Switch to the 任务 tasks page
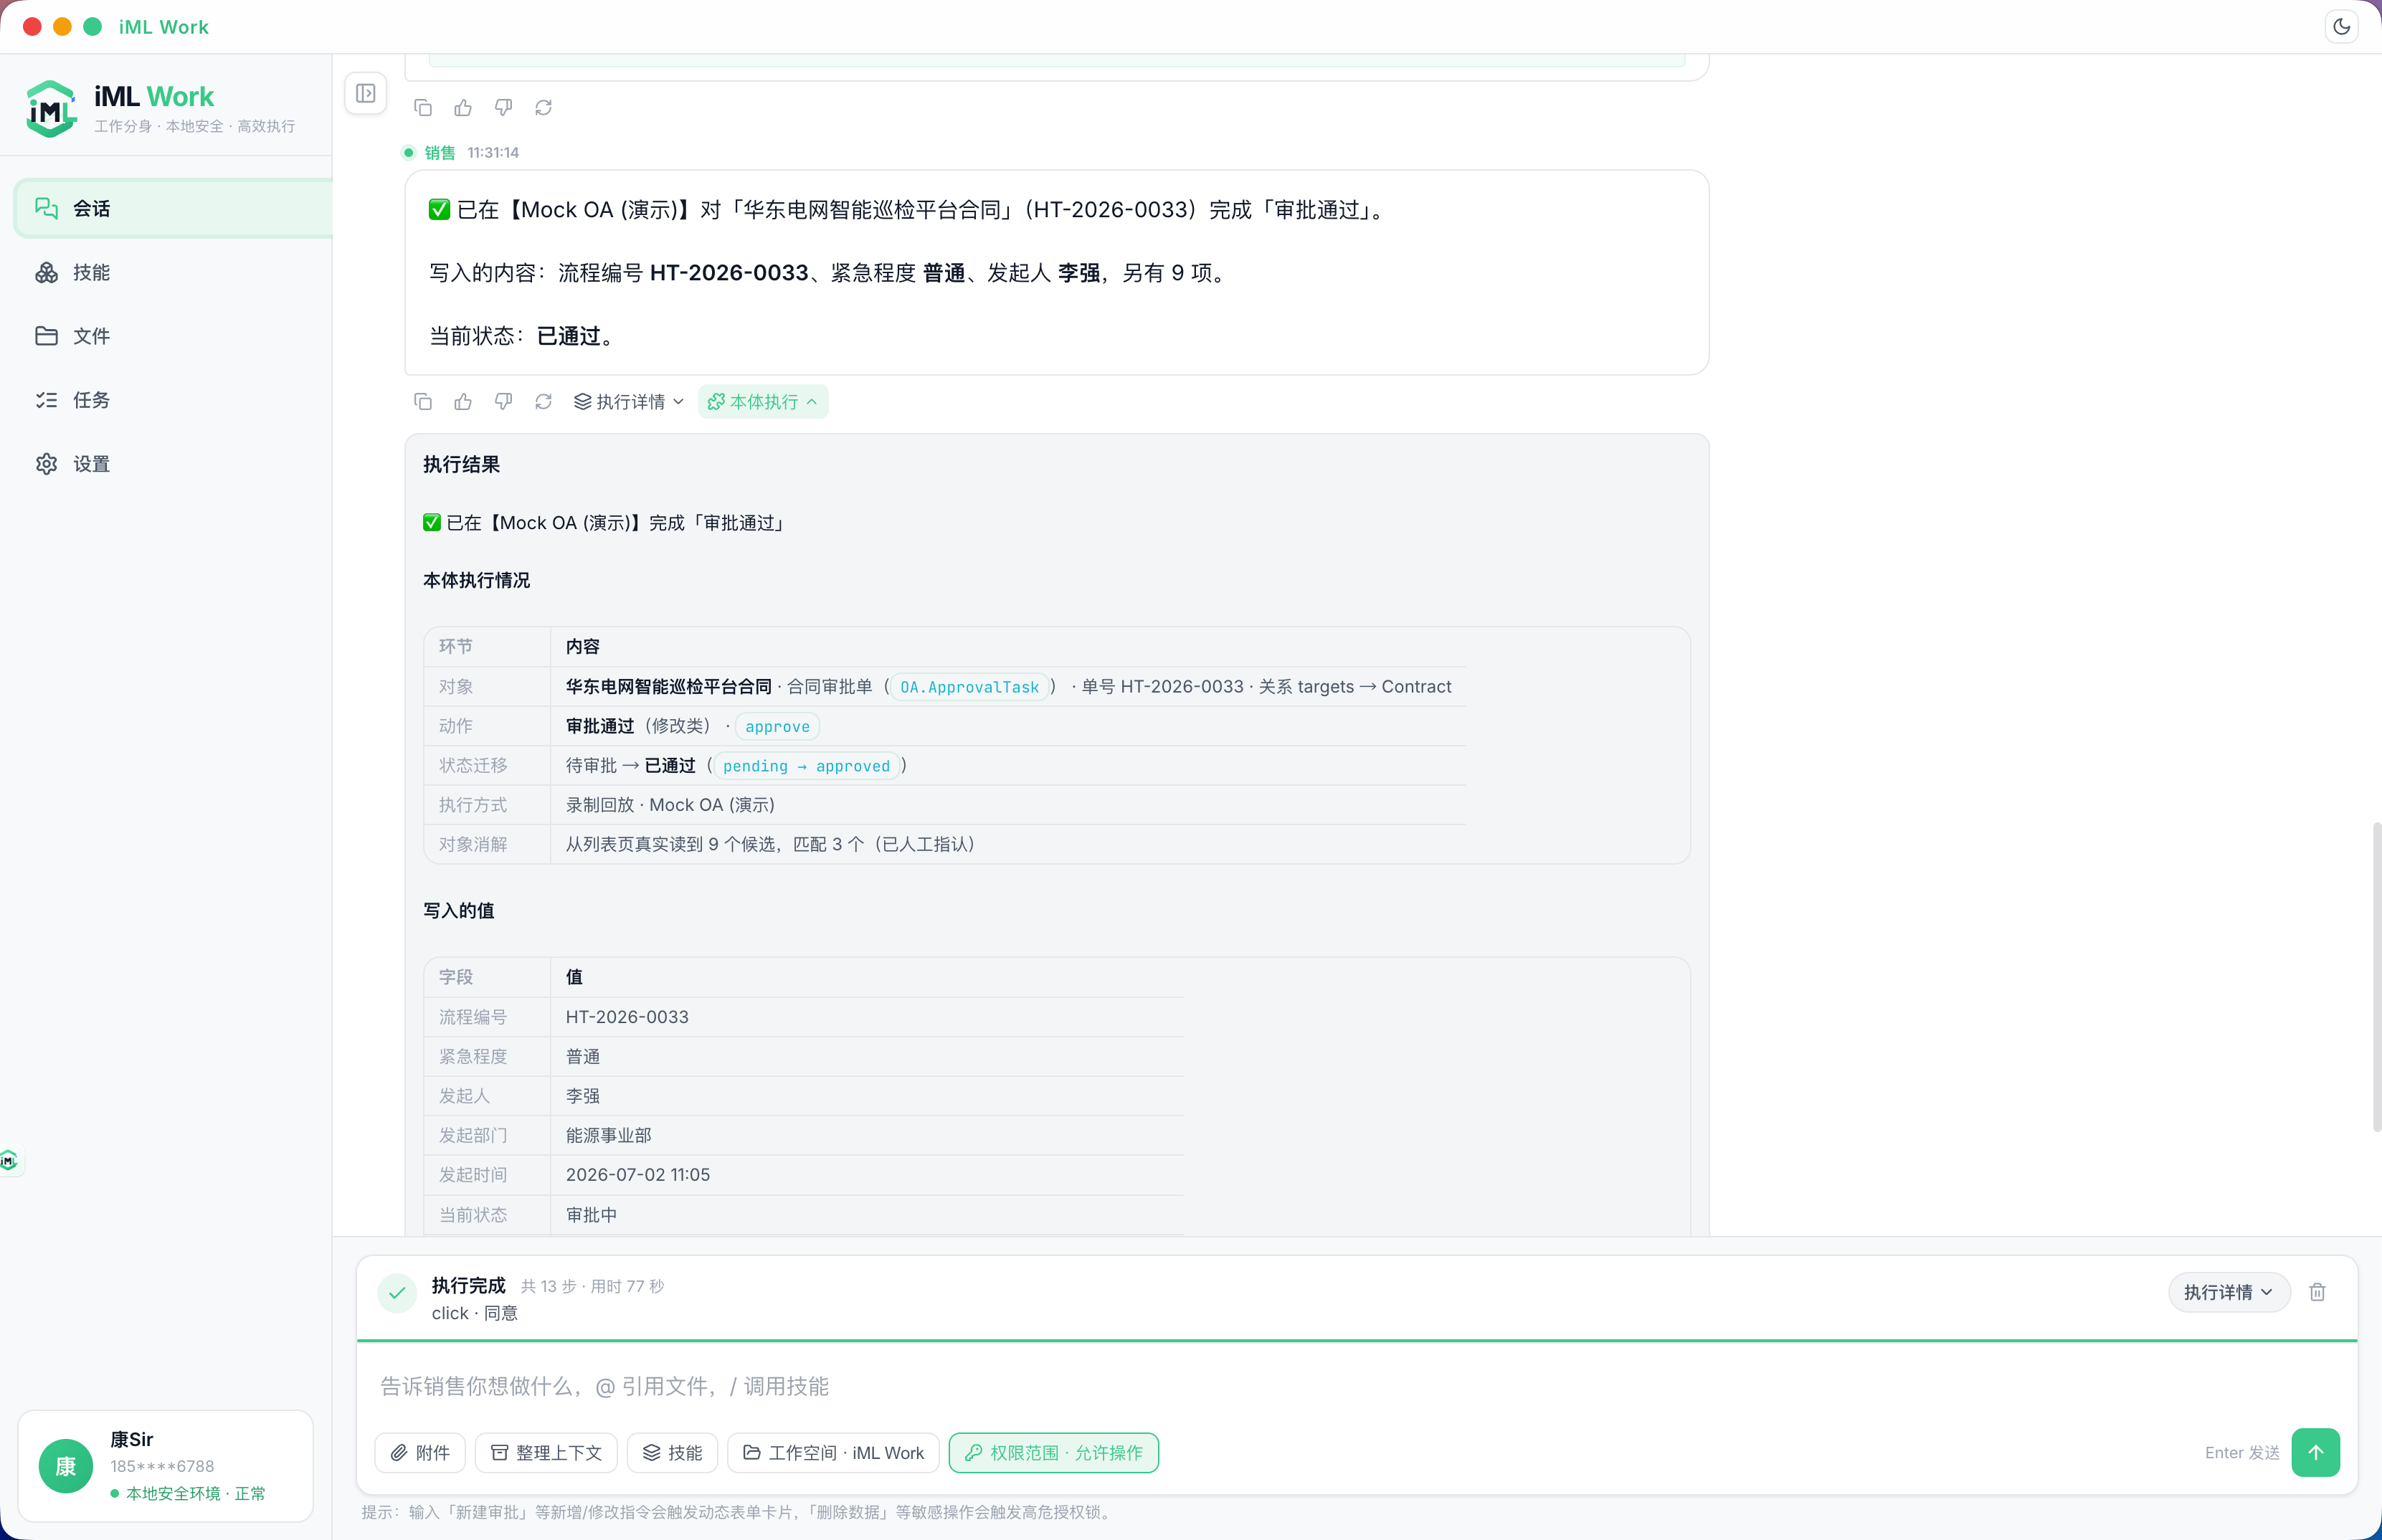The height and width of the screenshot is (1540, 2382). pyautogui.click(x=173, y=400)
